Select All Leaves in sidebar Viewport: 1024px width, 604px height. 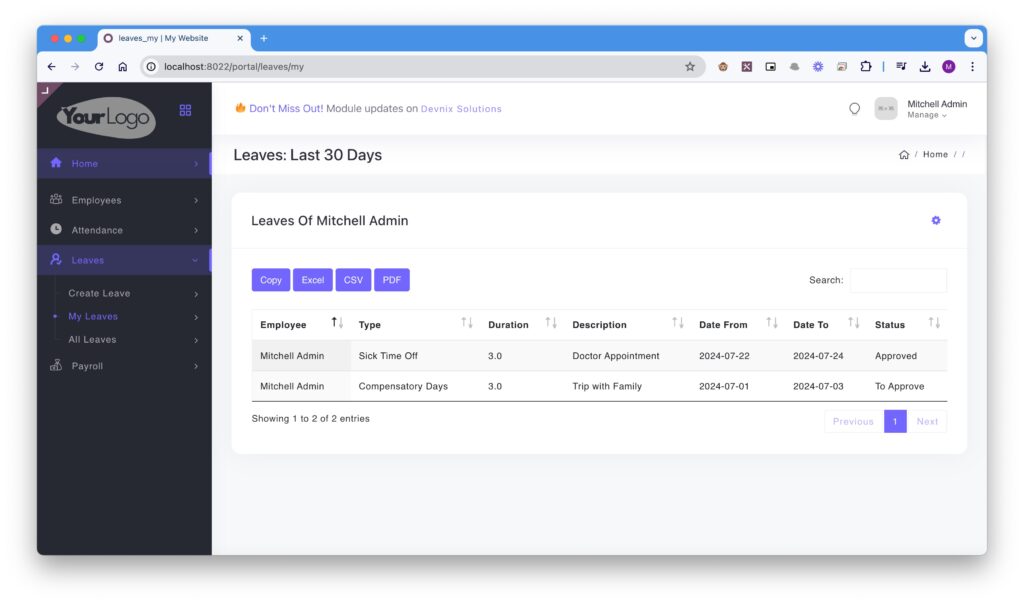[x=92, y=340]
